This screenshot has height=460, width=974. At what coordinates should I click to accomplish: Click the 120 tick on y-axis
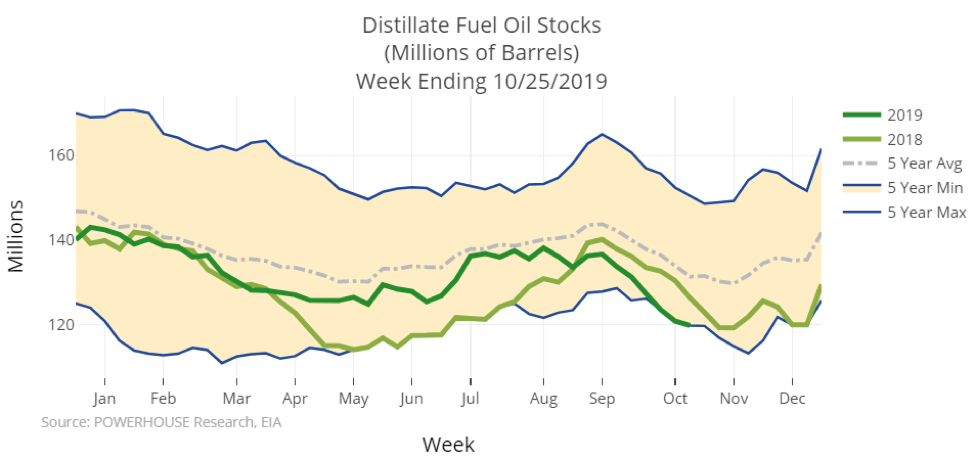point(56,325)
